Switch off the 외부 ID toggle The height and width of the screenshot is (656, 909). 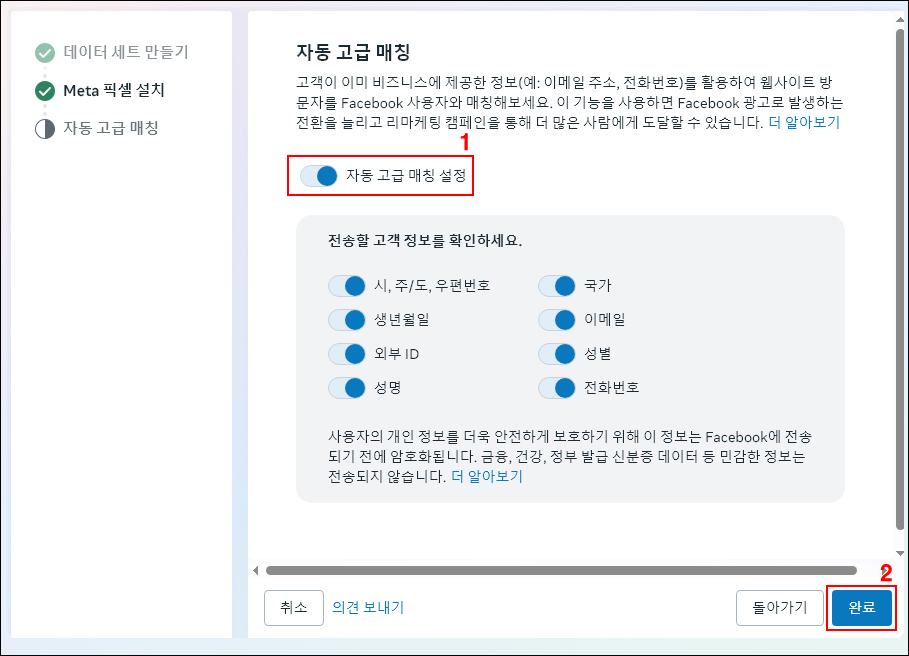347,354
